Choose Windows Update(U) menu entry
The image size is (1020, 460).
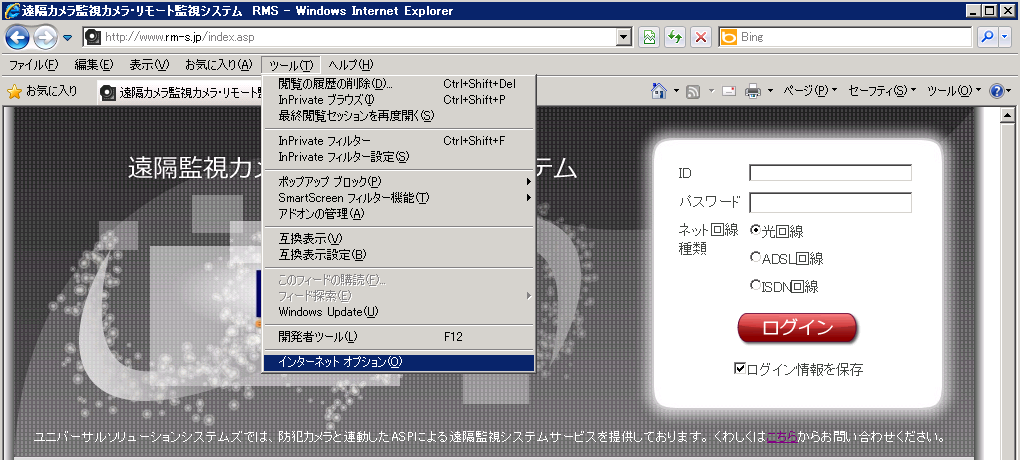point(398,312)
